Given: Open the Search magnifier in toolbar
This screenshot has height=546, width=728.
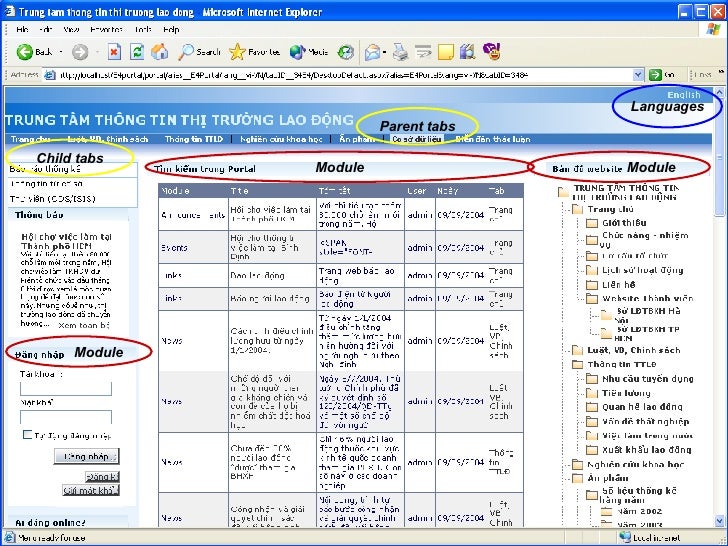Looking at the screenshot, I should point(186,52).
